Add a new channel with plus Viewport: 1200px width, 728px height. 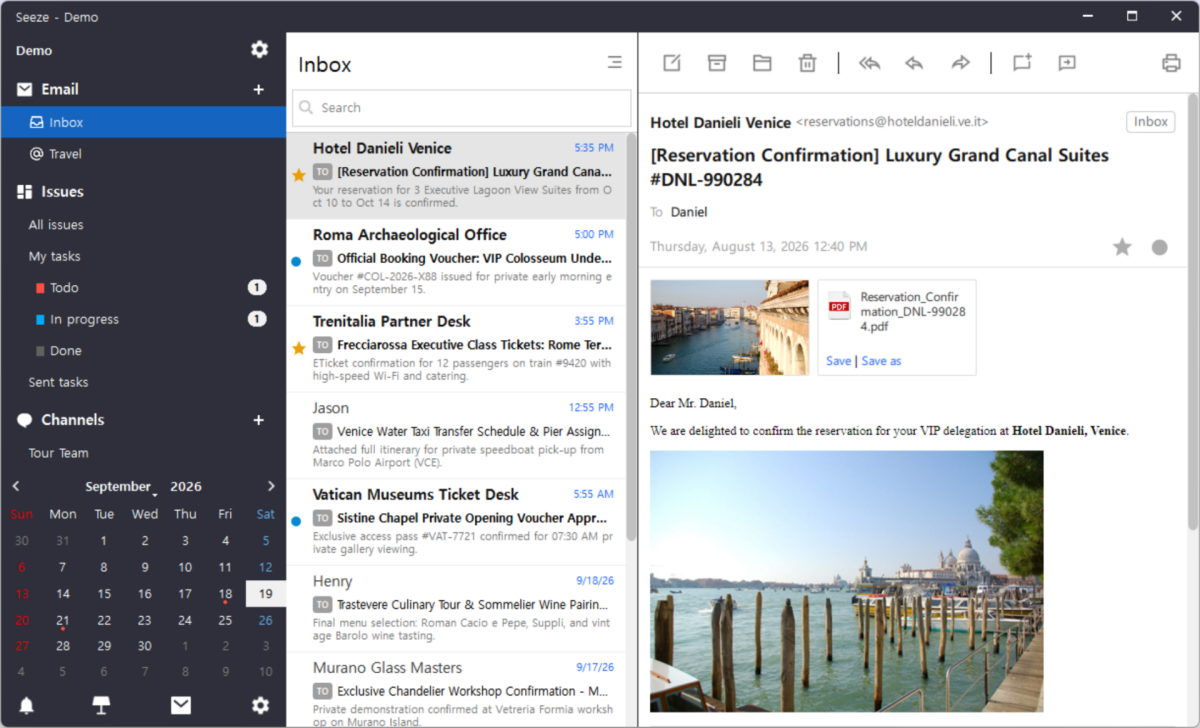click(259, 420)
